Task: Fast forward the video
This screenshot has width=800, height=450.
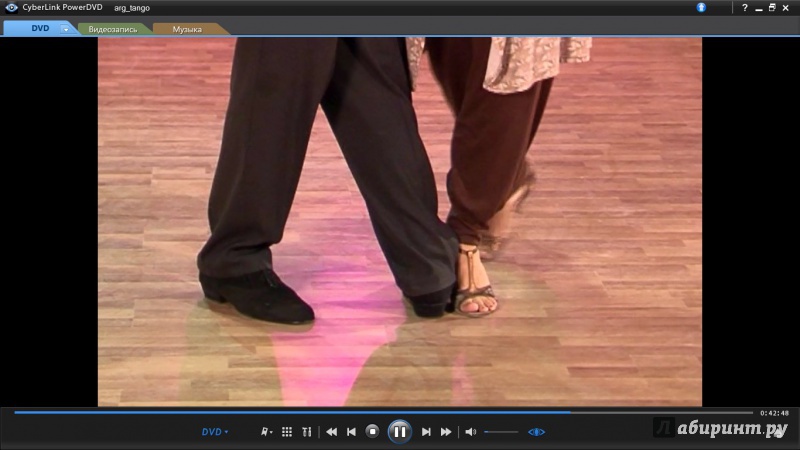Action: point(446,432)
